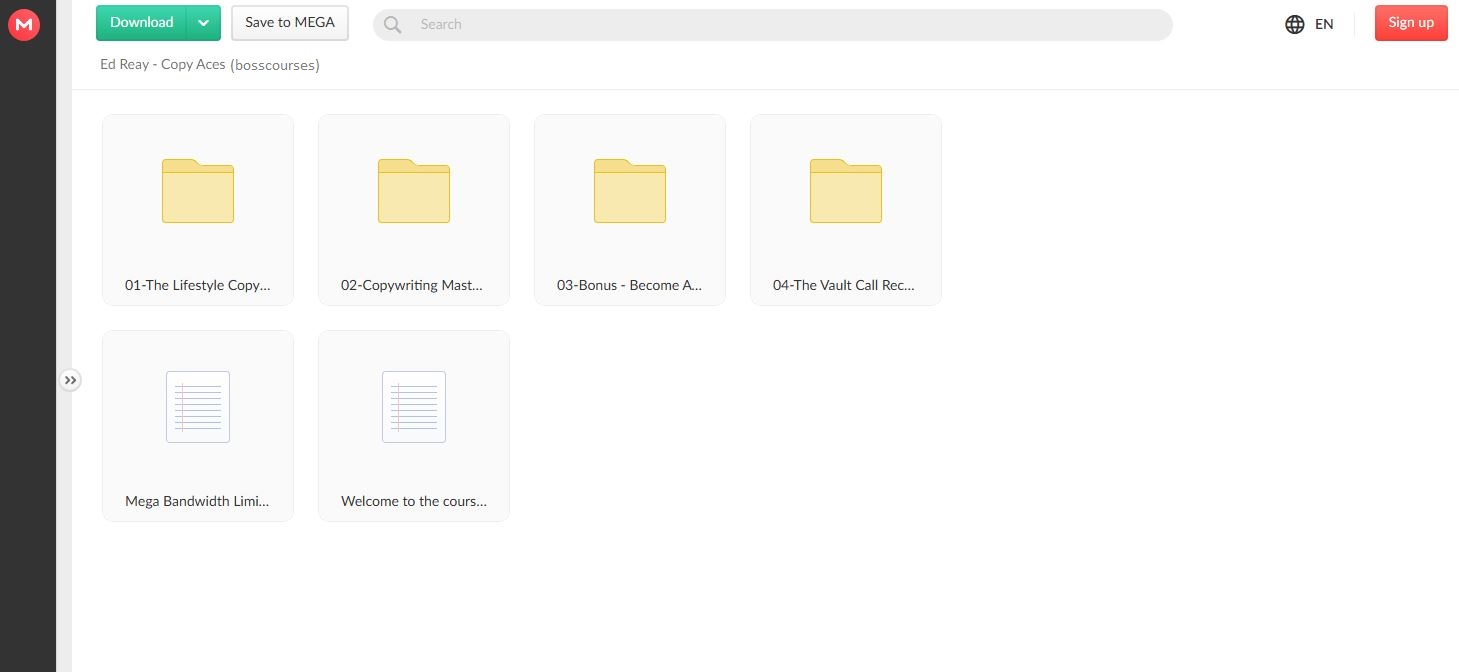Expand the collapsed left sidebar panel
Viewport: 1459px width, 672px height.
pos(69,380)
